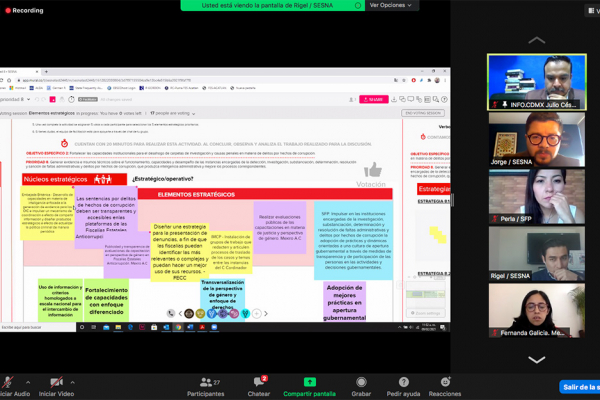The image size is (600, 400).
Task: Open audio options arrow next to microphone
Action: tap(28, 382)
